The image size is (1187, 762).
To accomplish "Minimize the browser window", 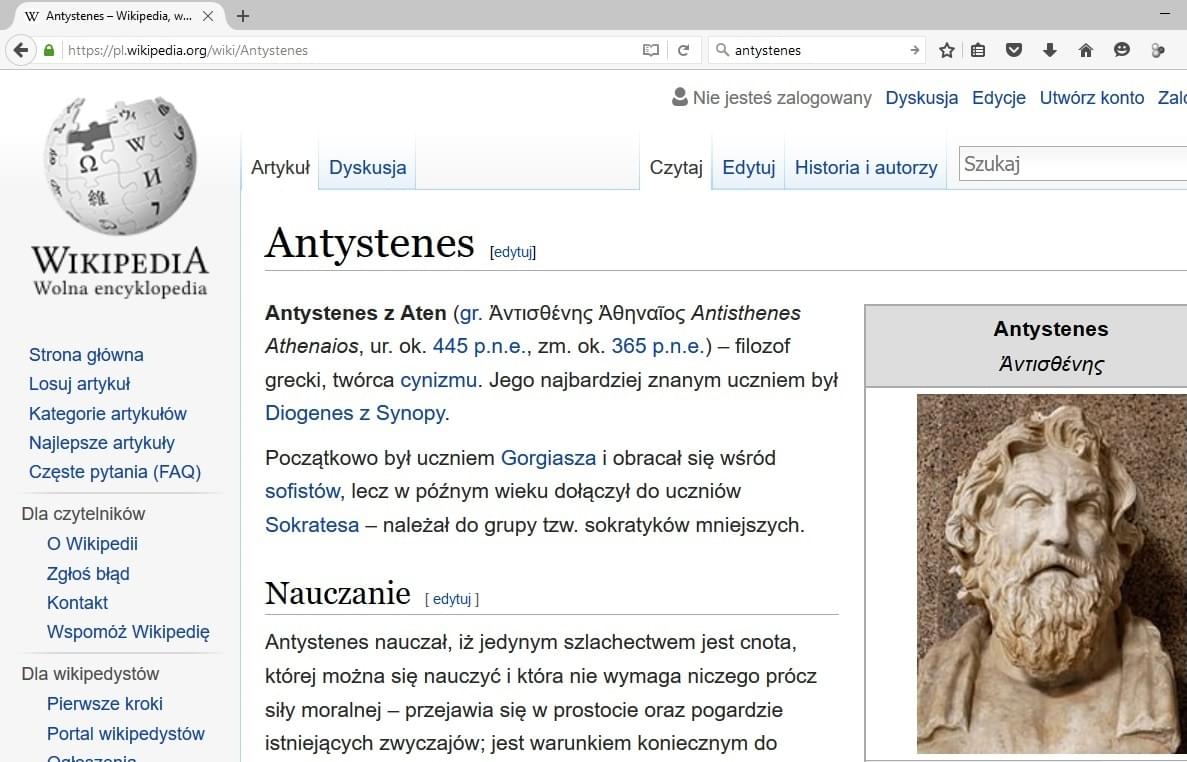I will tap(1165, 14).
